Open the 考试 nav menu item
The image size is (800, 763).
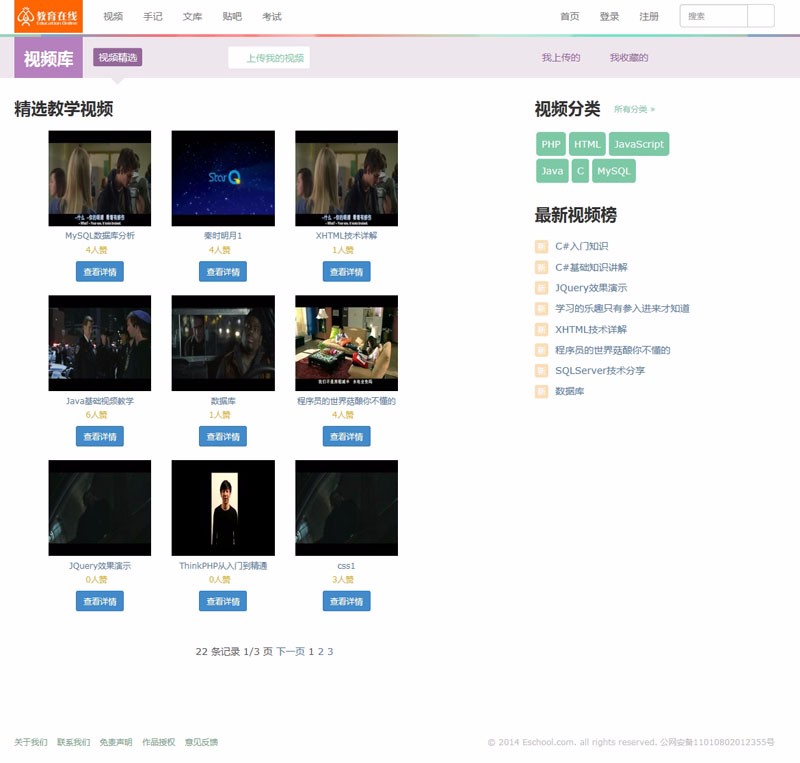272,17
